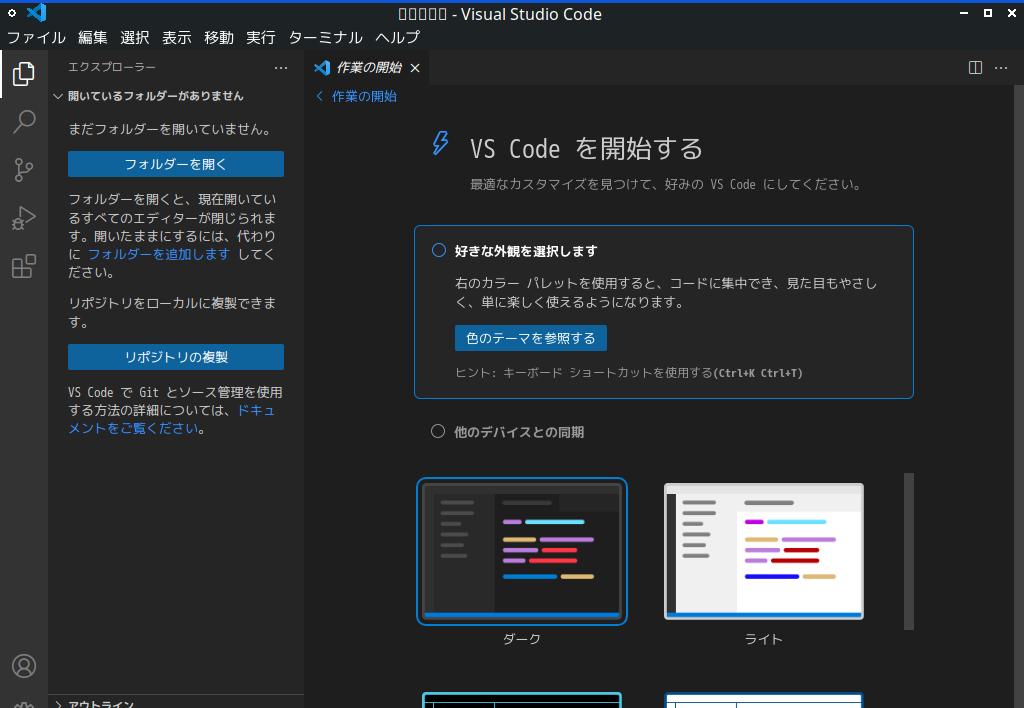This screenshot has height=708, width=1024.
Task: Open the Explorer view in activity bar
Action: coord(24,74)
